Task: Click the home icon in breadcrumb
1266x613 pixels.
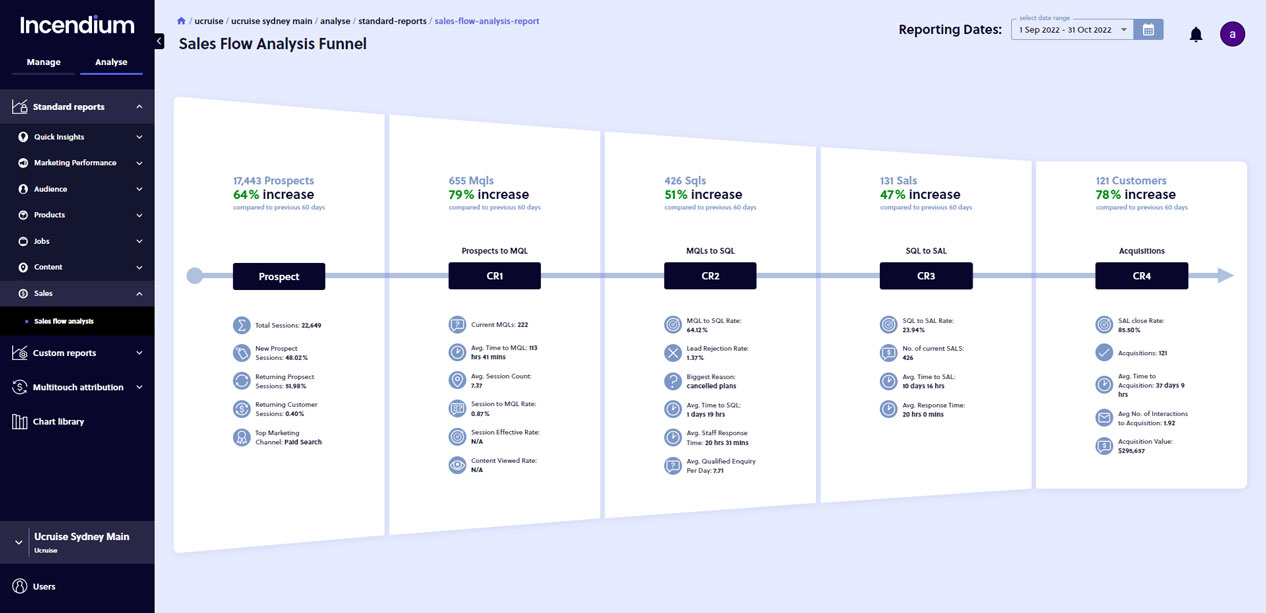Action: click(x=181, y=21)
